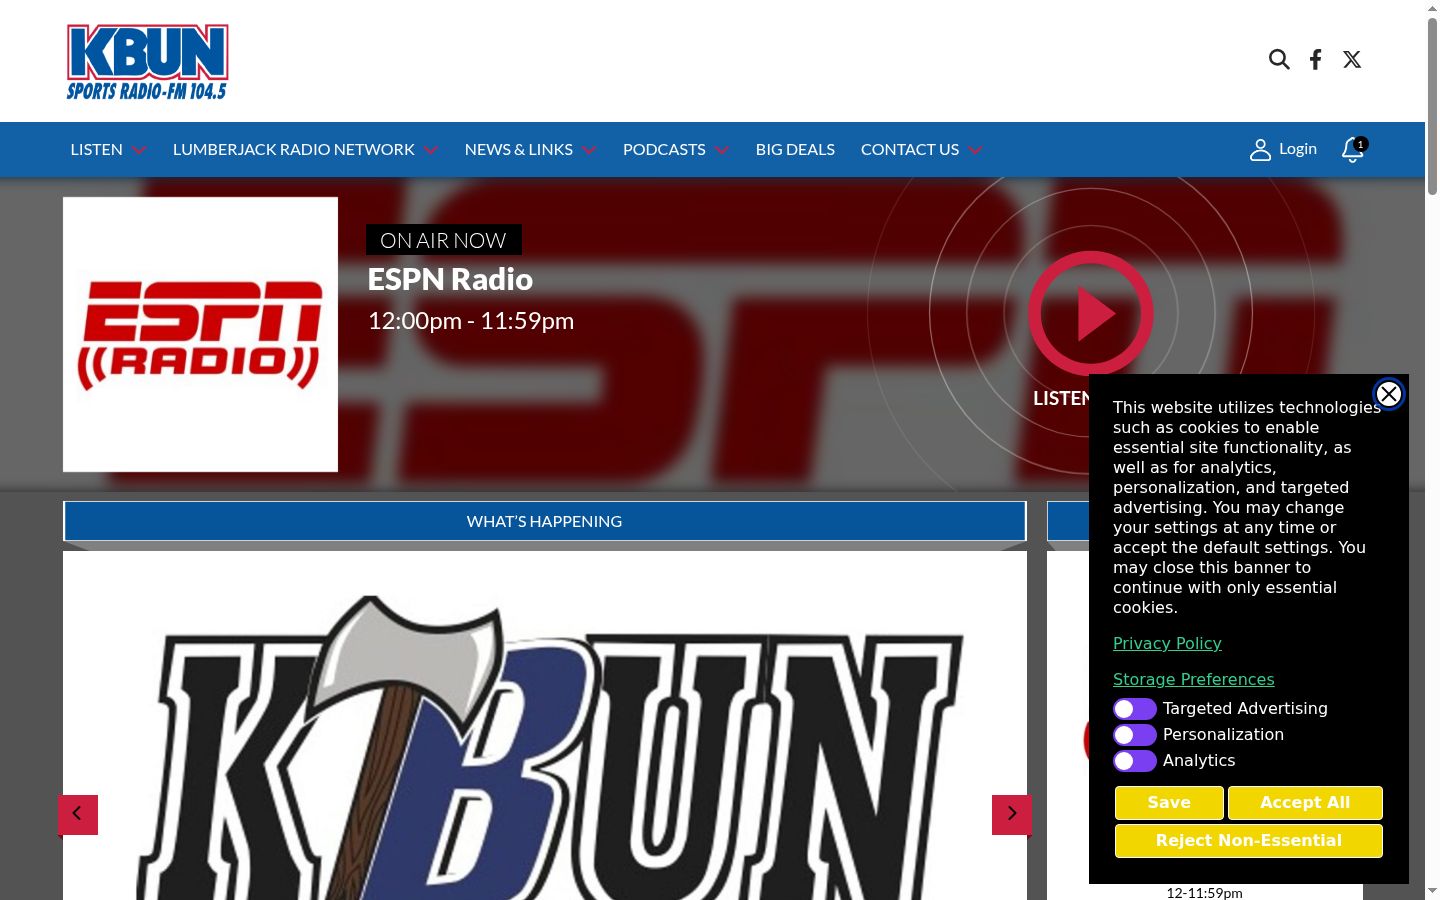The image size is (1440, 900).
Task: Open the Privacy Policy link
Action: click(1167, 643)
